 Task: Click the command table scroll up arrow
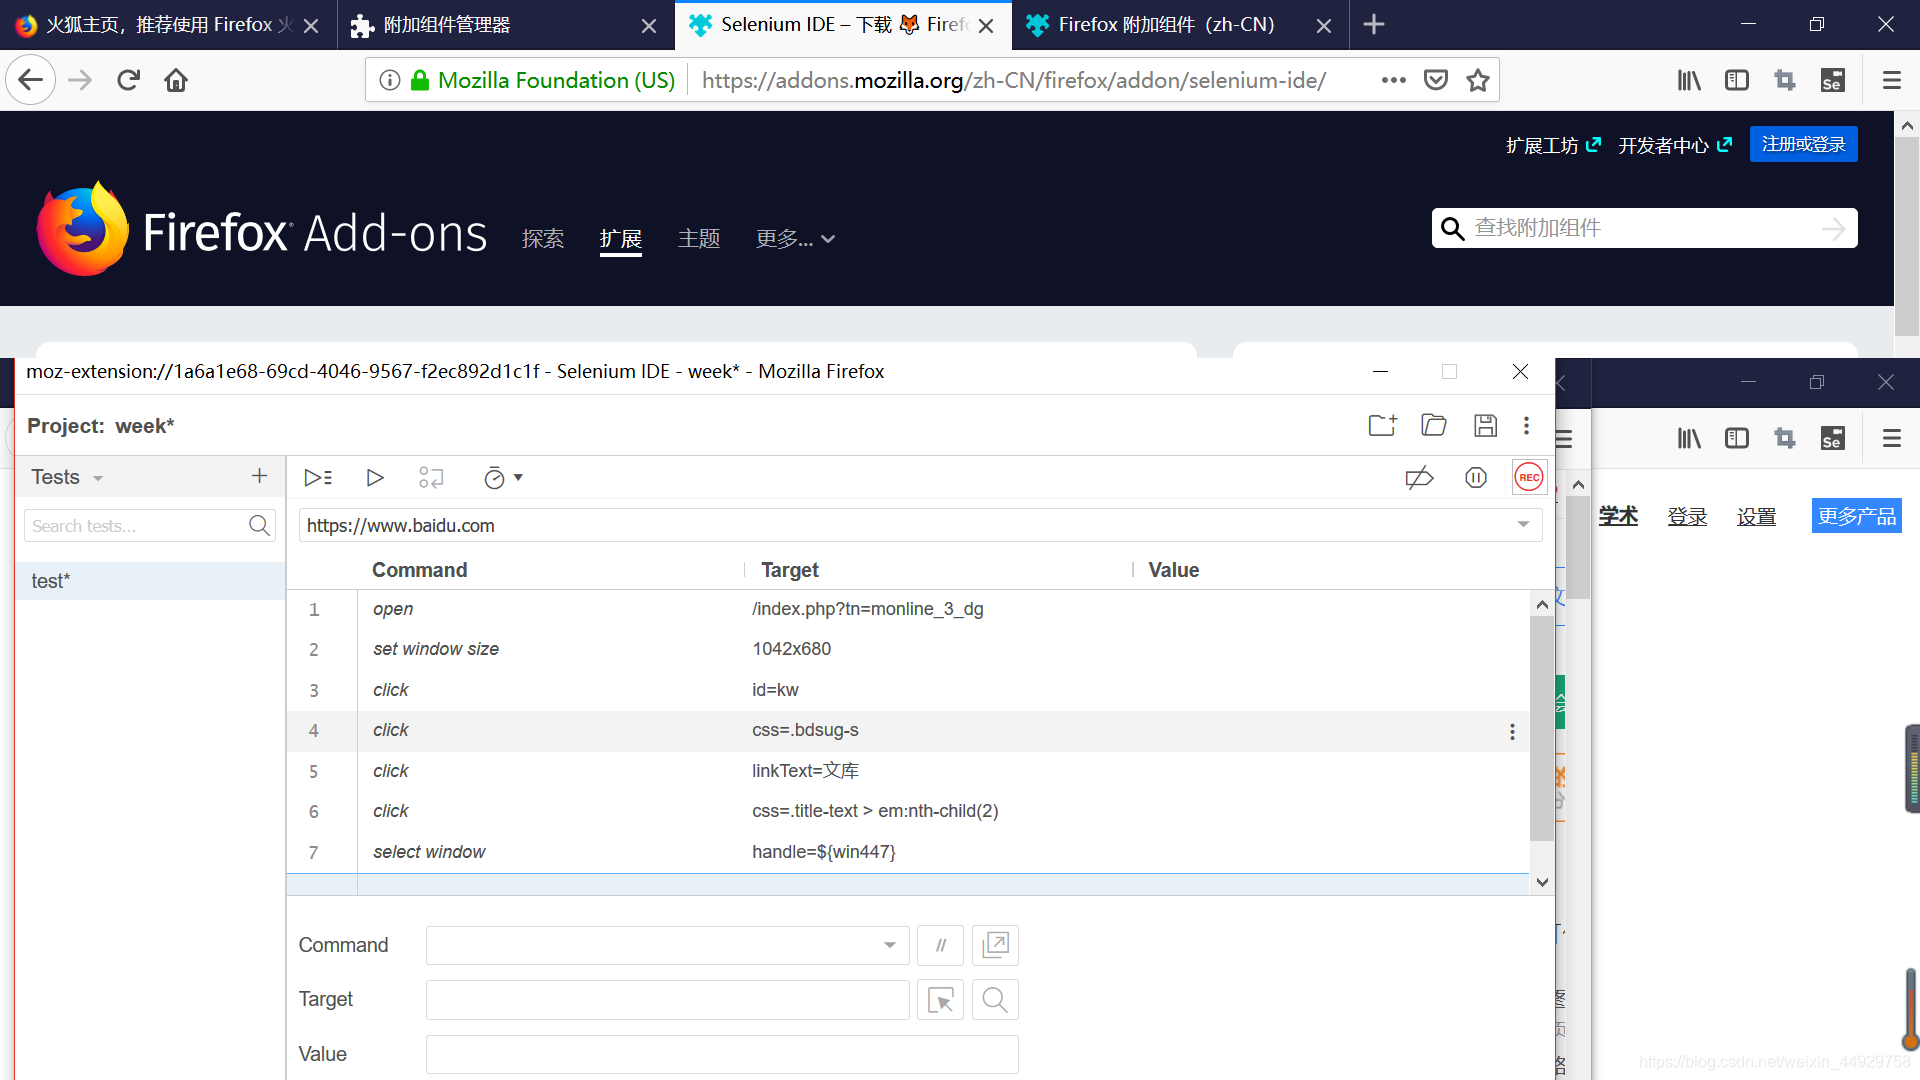(x=1542, y=604)
